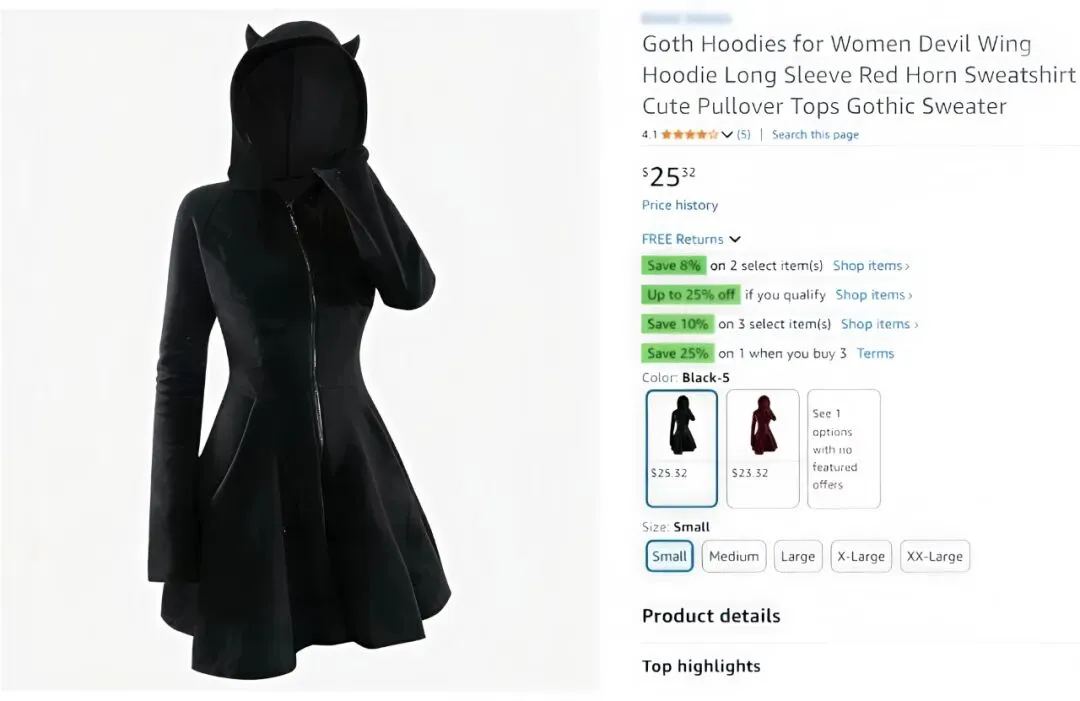Choose size Large
Viewport: 1080px width, 701px height.
[x=798, y=556]
